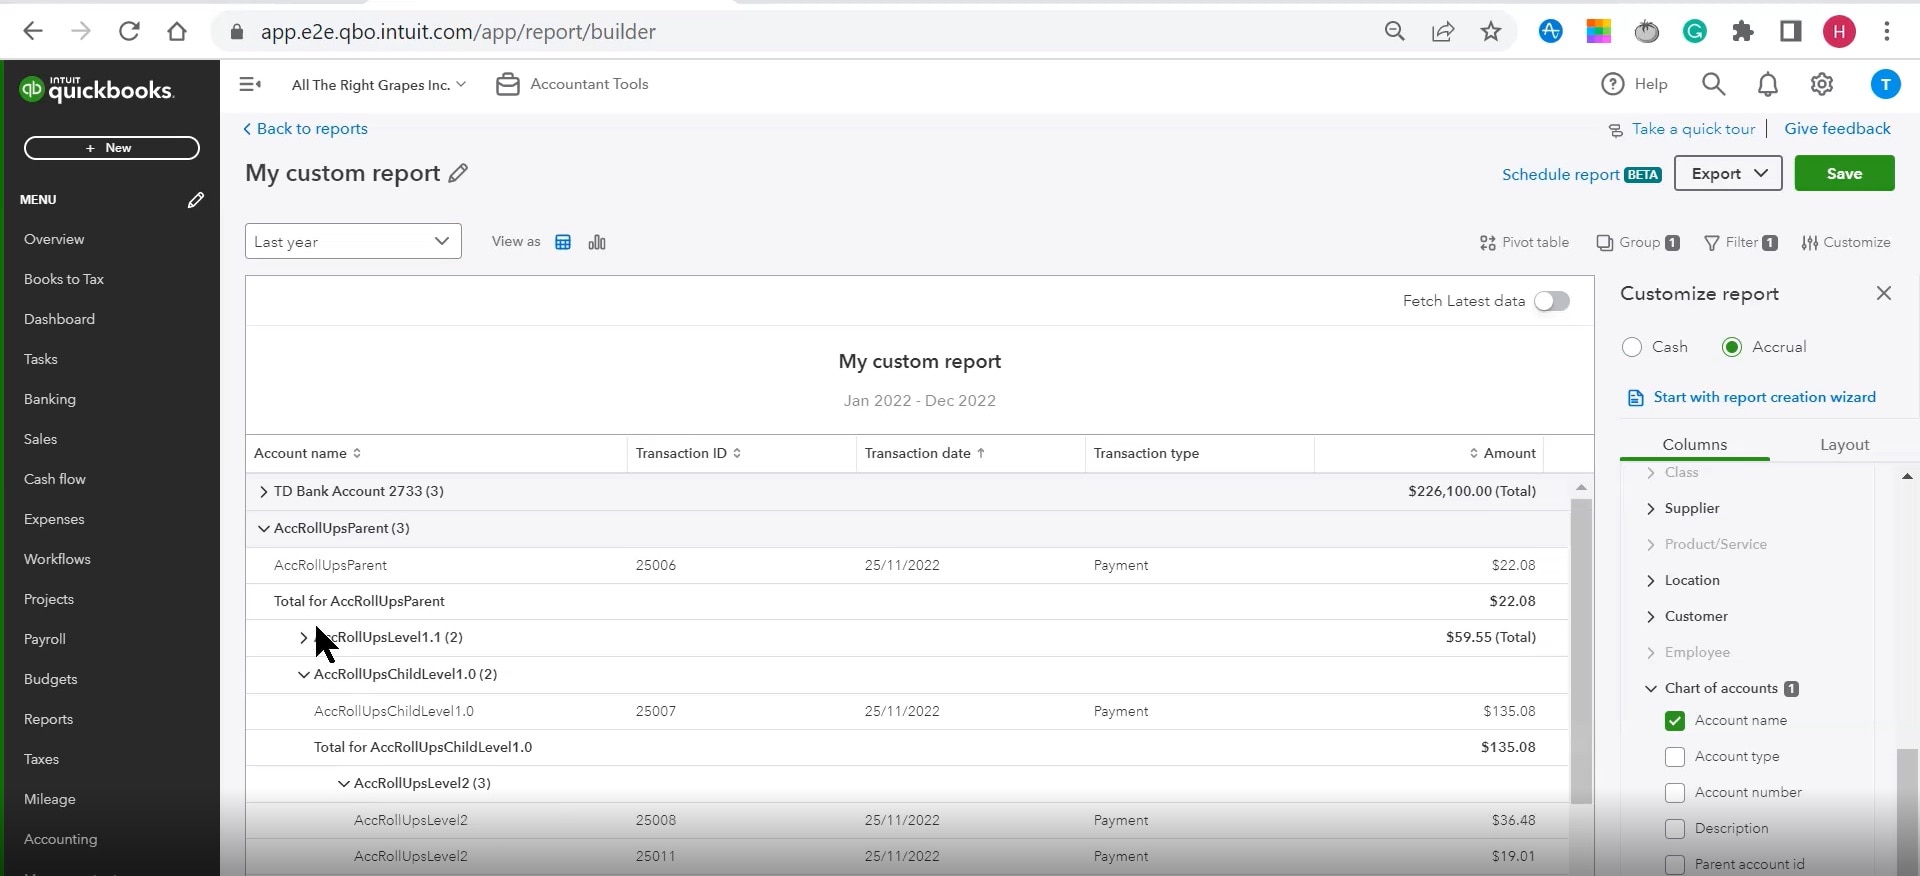This screenshot has width=1920, height=876.
Task: Toggle Fetch Latest data switch
Action: (1552, 301)
